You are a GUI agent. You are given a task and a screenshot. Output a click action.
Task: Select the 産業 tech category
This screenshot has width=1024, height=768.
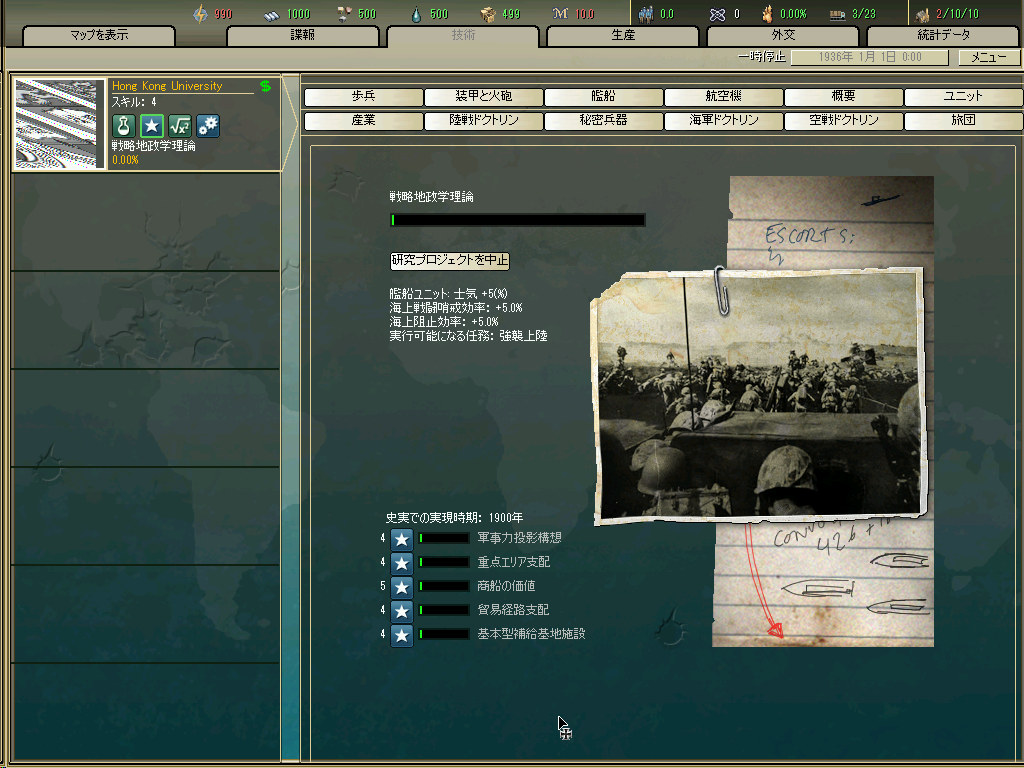[364, 121]
